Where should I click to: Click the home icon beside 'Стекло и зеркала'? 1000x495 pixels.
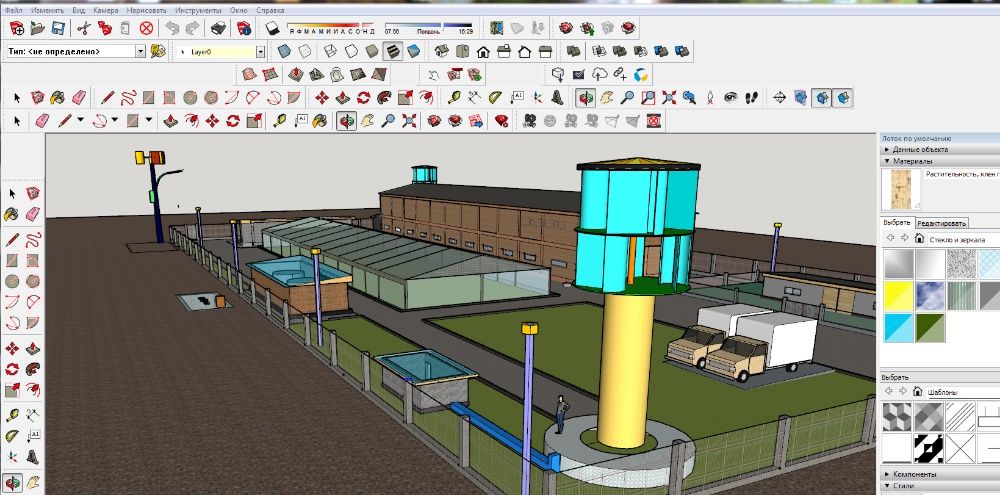919,239
